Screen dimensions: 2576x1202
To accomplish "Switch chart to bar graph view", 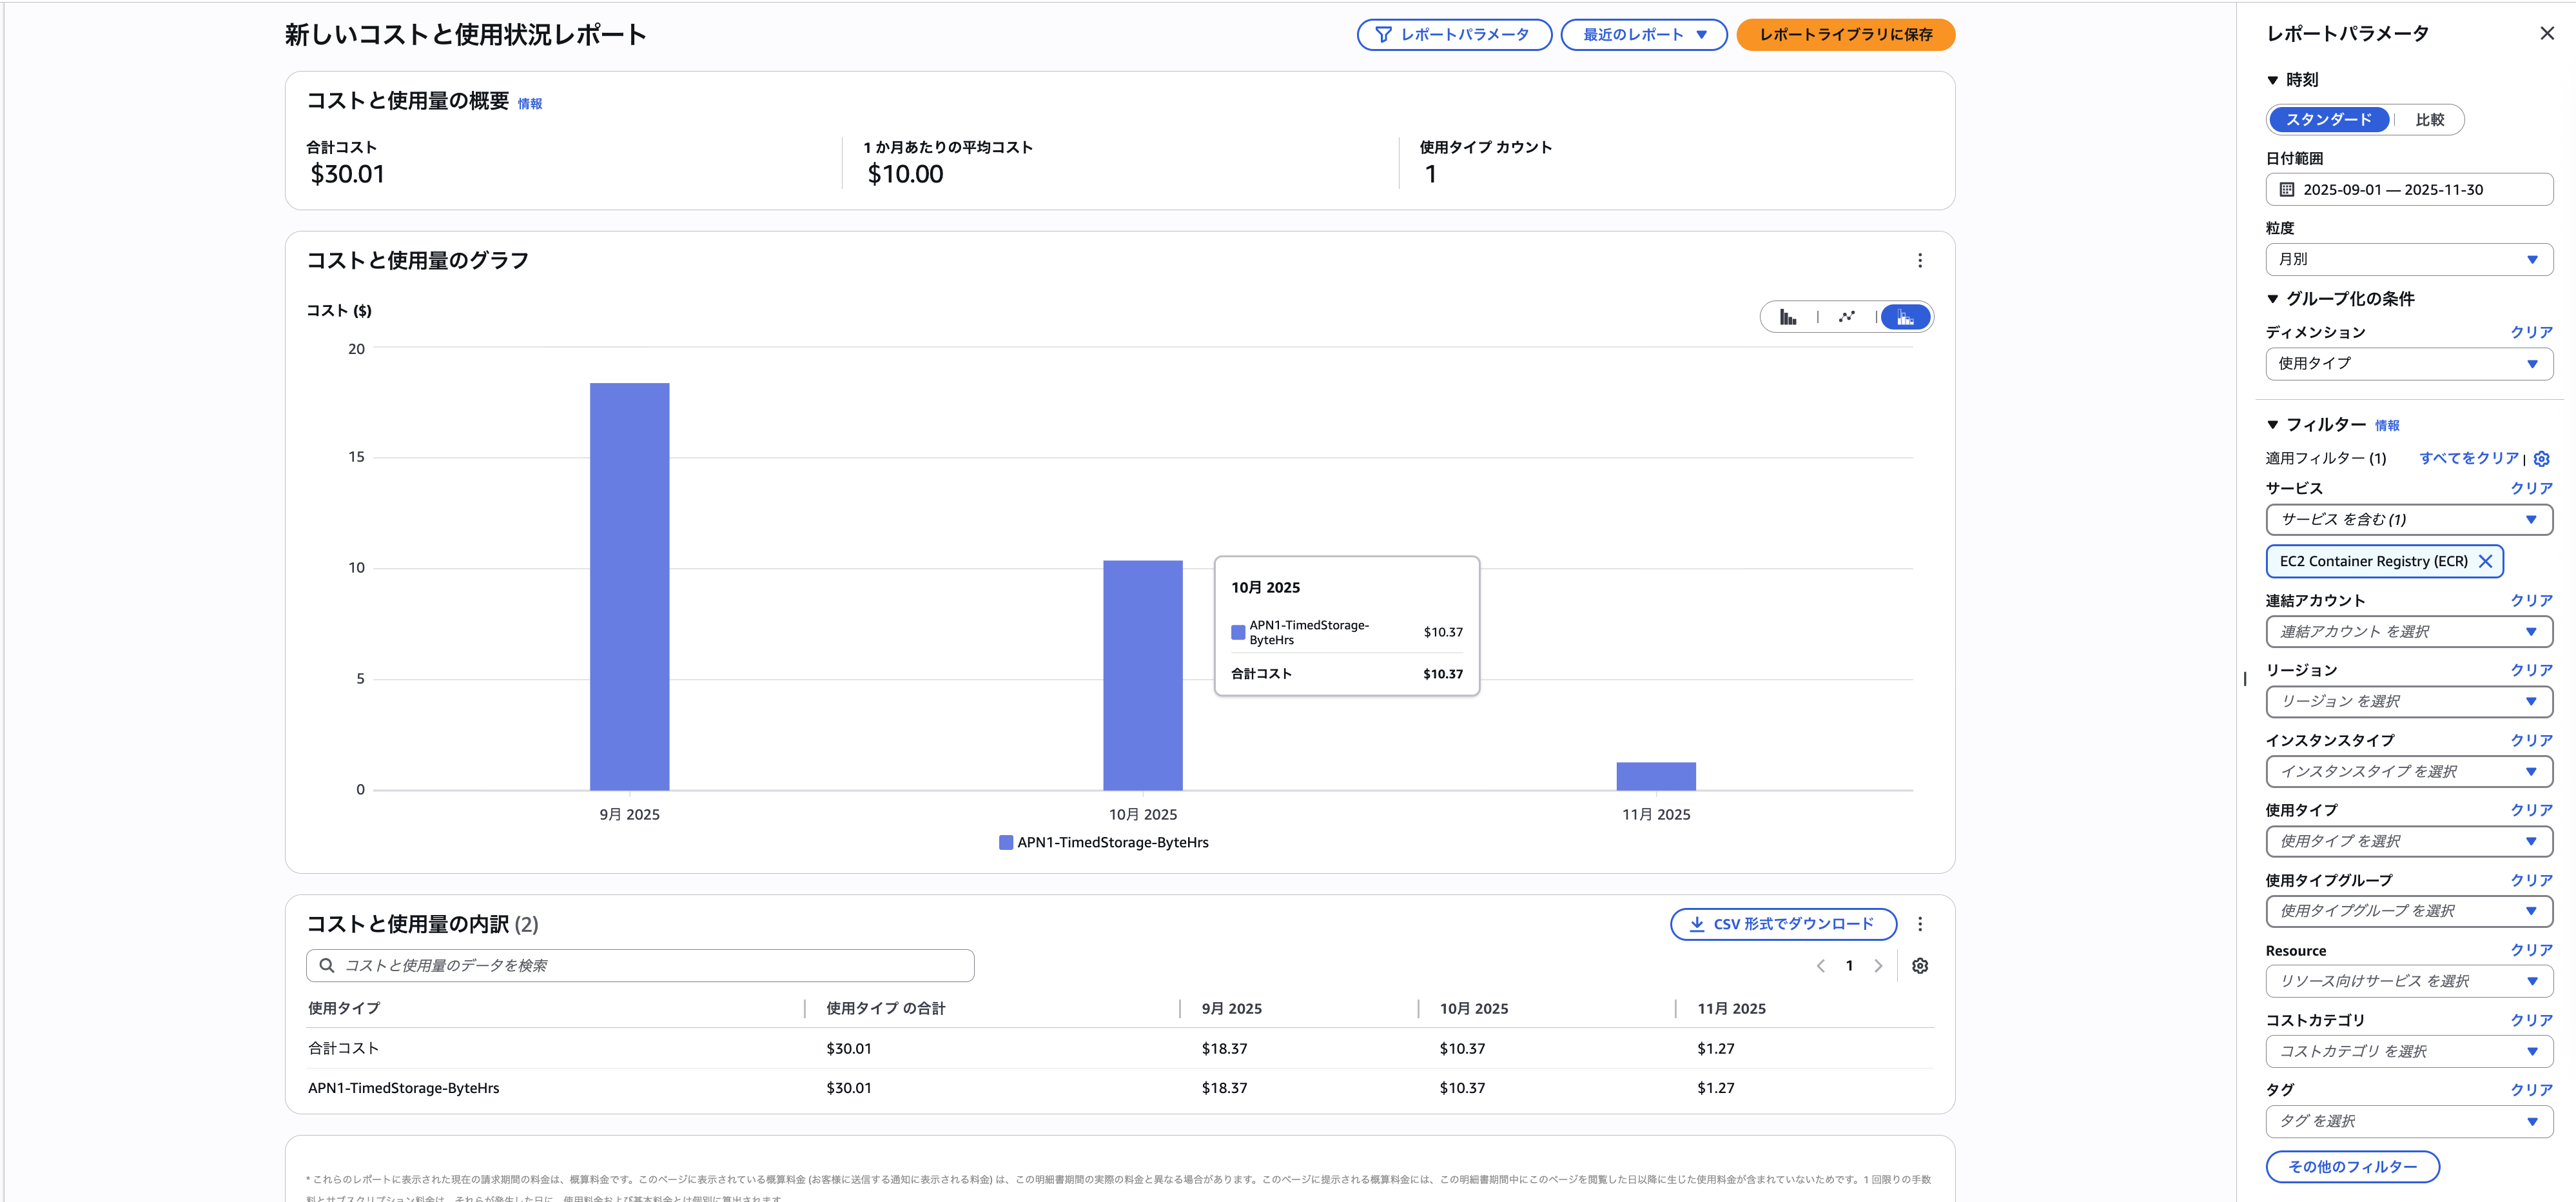I will pyautogui.click(x=1788, y=317).
